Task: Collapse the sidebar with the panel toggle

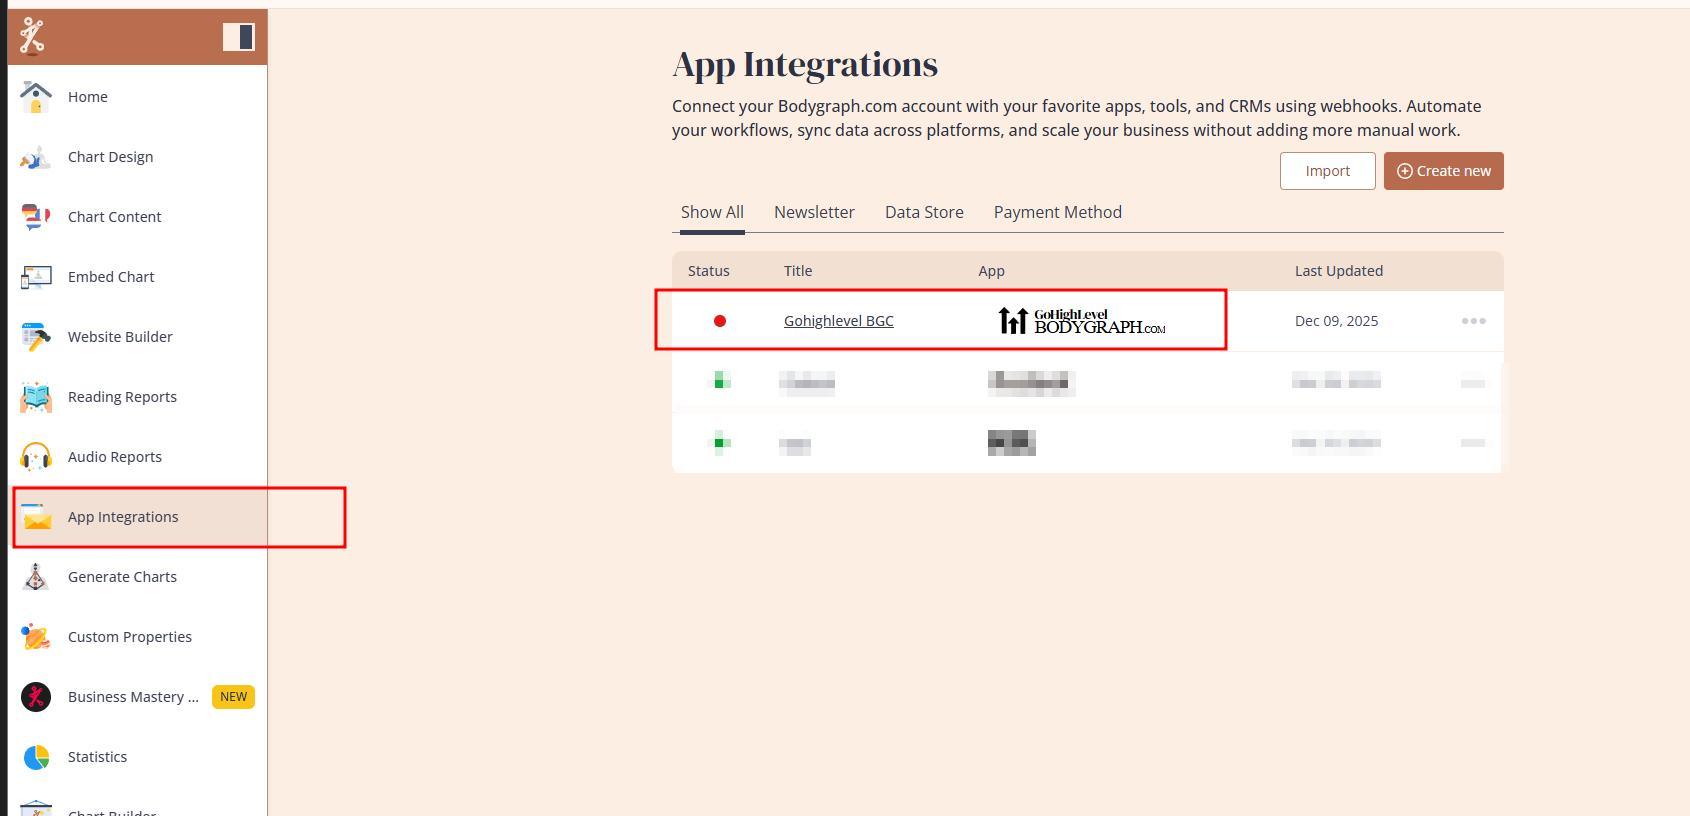Action: pyautogui.click(x=238, y=37)
